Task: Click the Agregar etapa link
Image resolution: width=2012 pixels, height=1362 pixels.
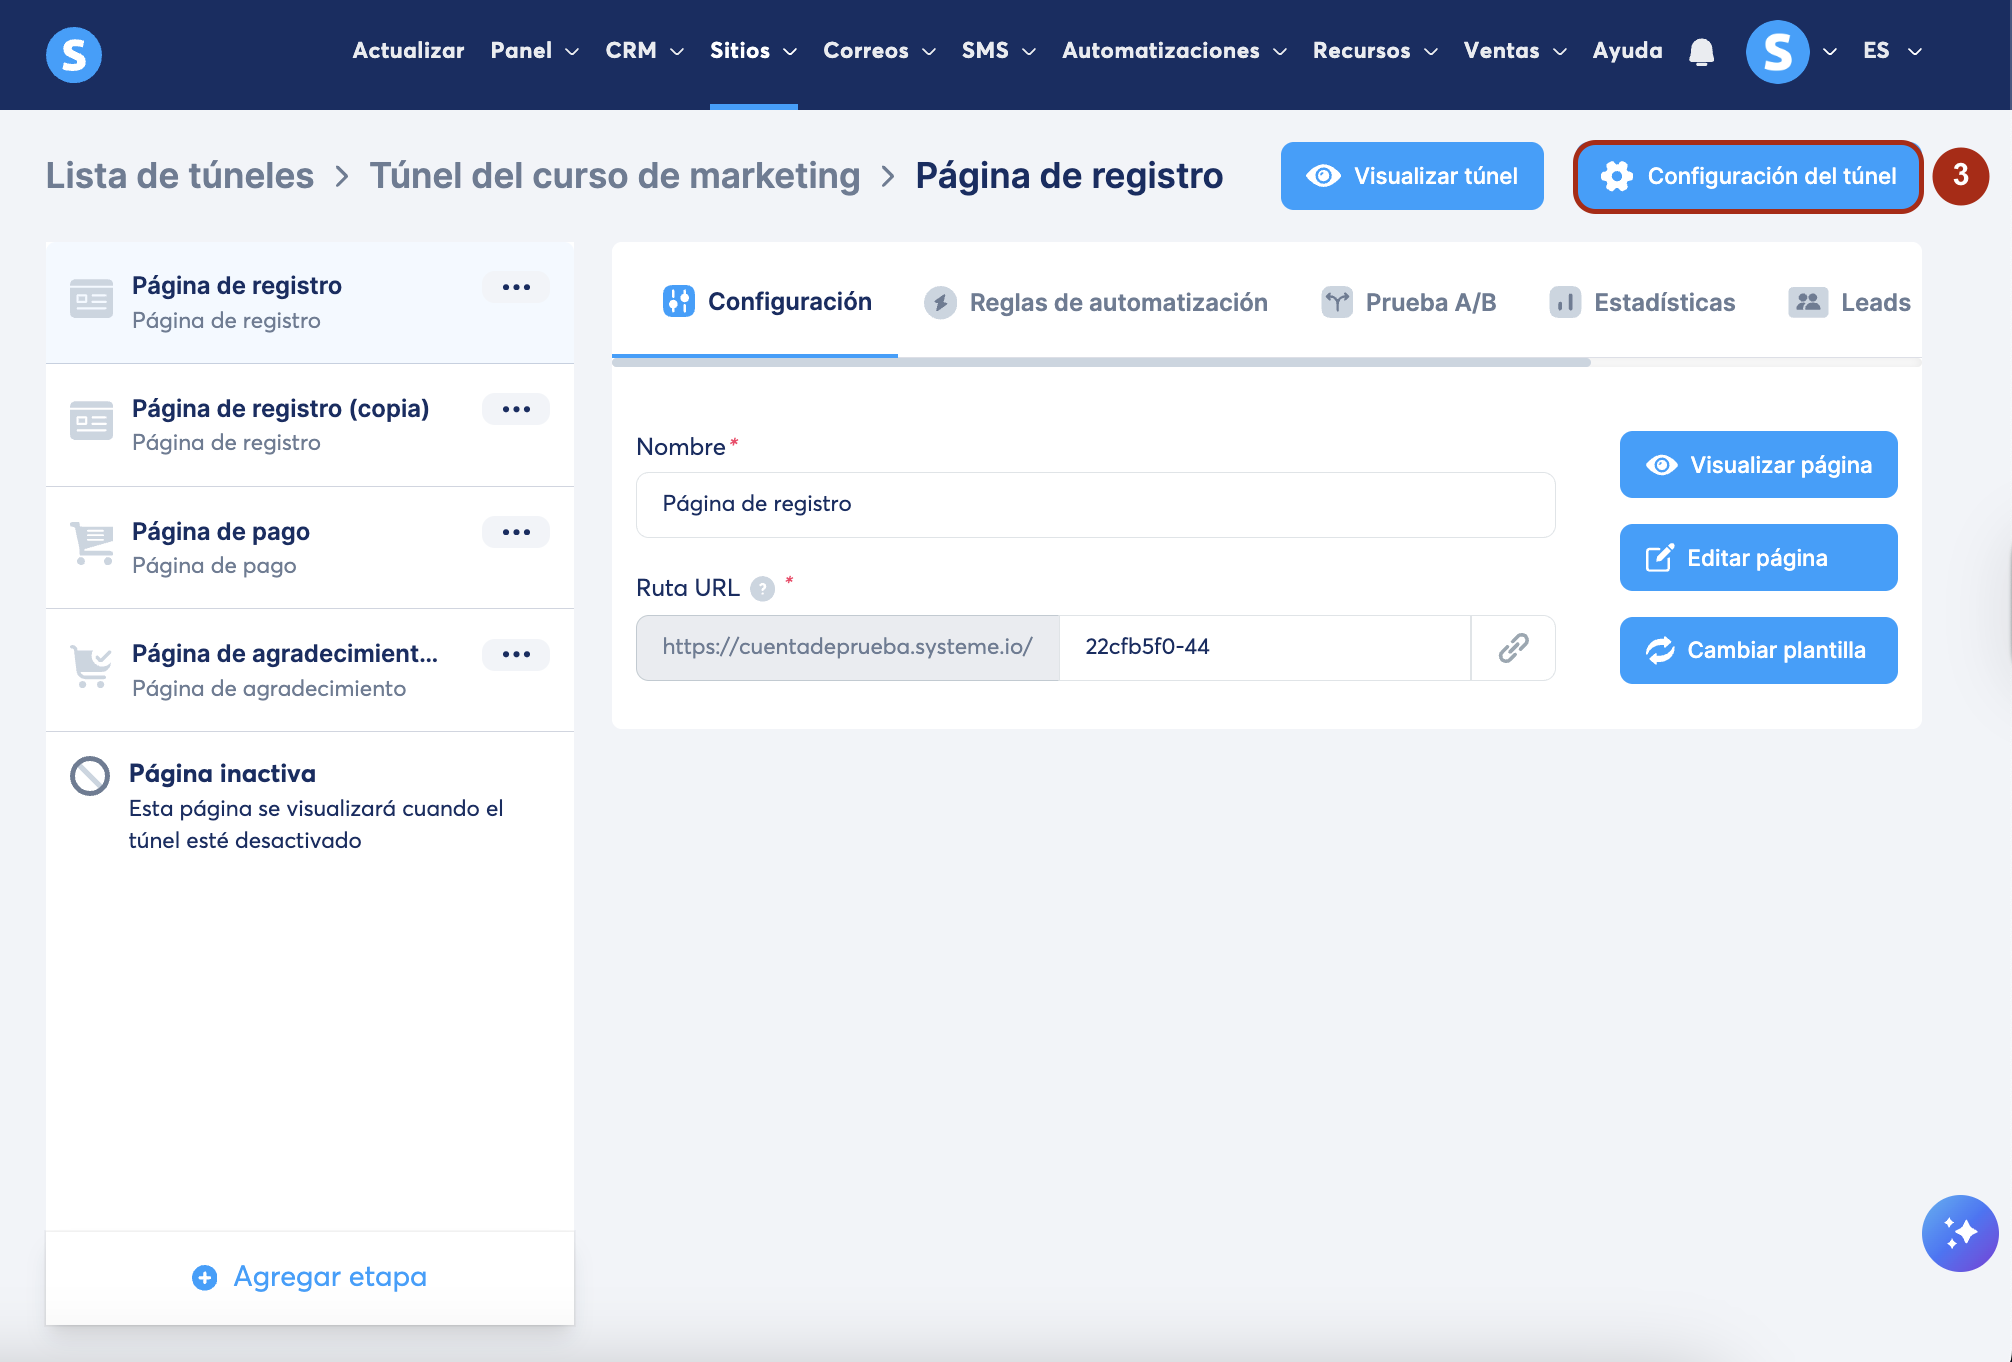Action: (x=310, y=1277)
